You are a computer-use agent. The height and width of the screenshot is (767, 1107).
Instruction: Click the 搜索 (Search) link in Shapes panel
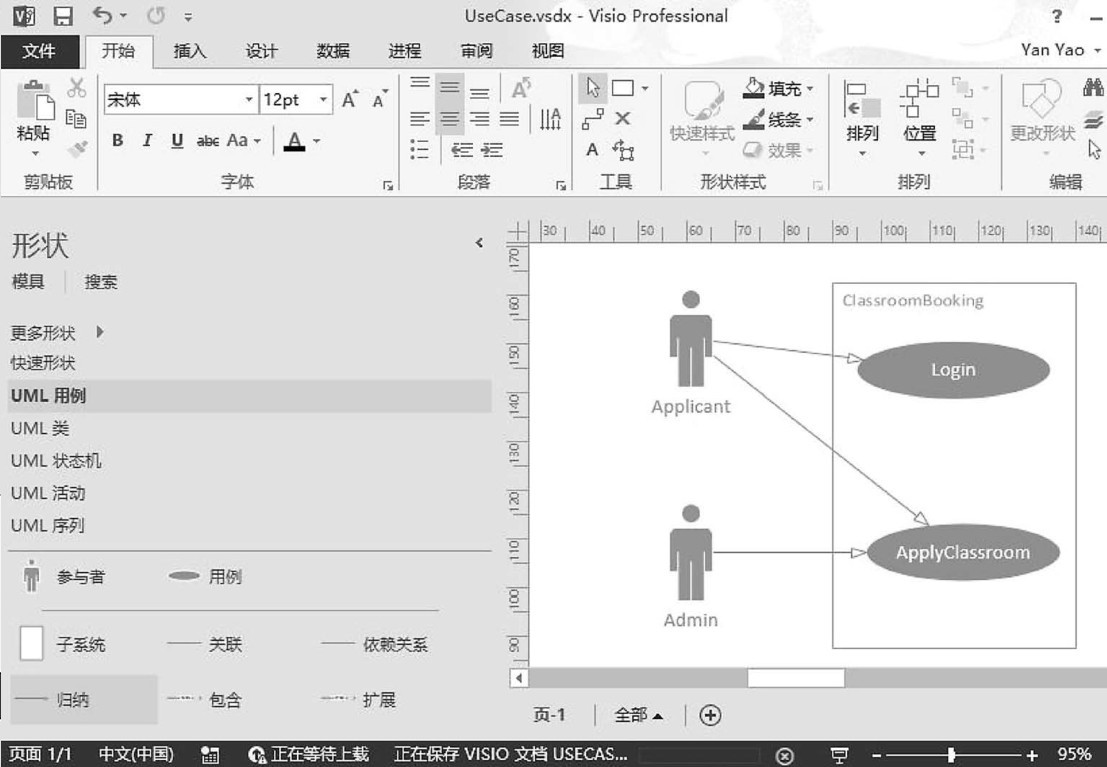pyautogui.click(x=101, y=282)
